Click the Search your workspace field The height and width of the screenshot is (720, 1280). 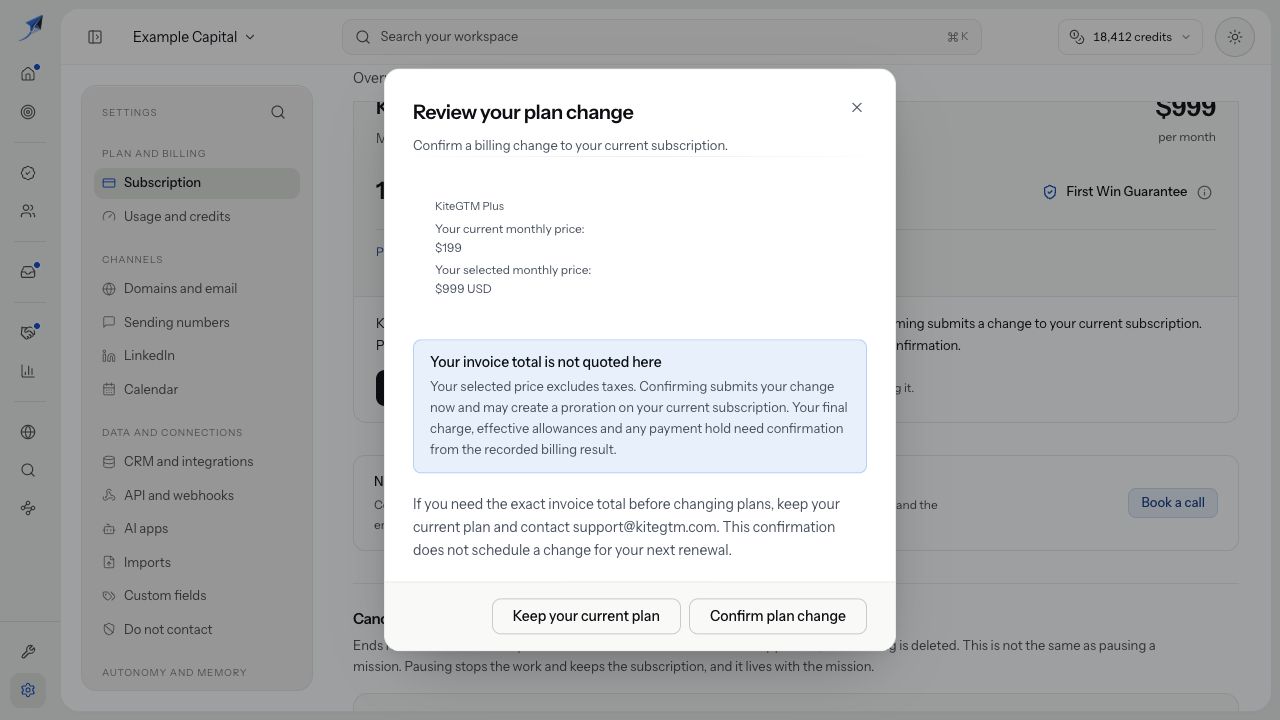pyautogui.click(x=661, y=37)
